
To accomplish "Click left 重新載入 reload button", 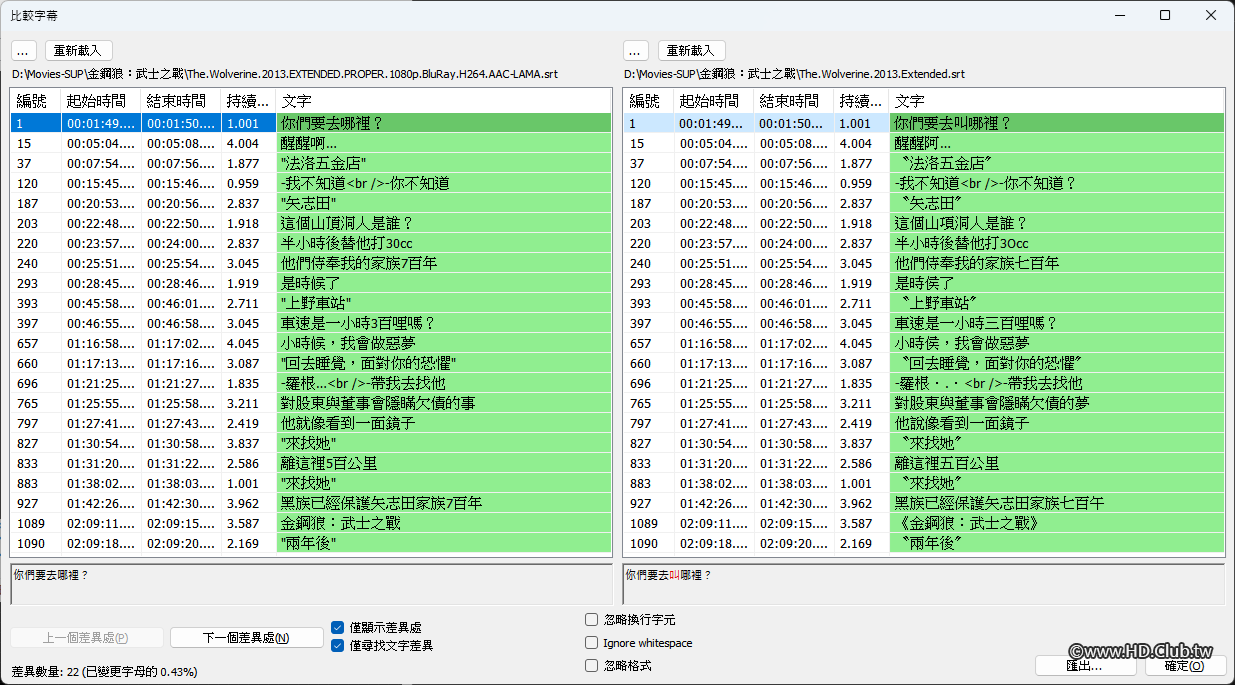I will [x=79, y=50].
